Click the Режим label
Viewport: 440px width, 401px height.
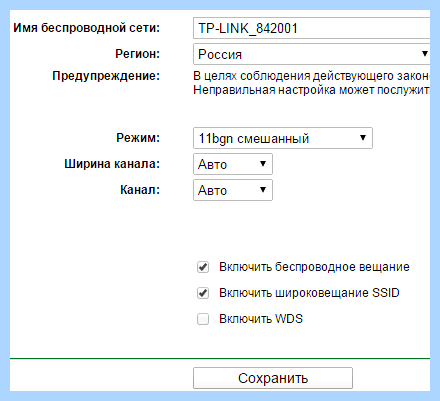pyautogui.click(x=138, y=138)
